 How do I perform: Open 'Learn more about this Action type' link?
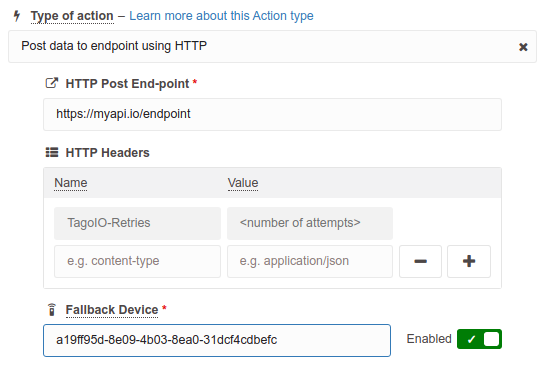(x=221, y=16)
